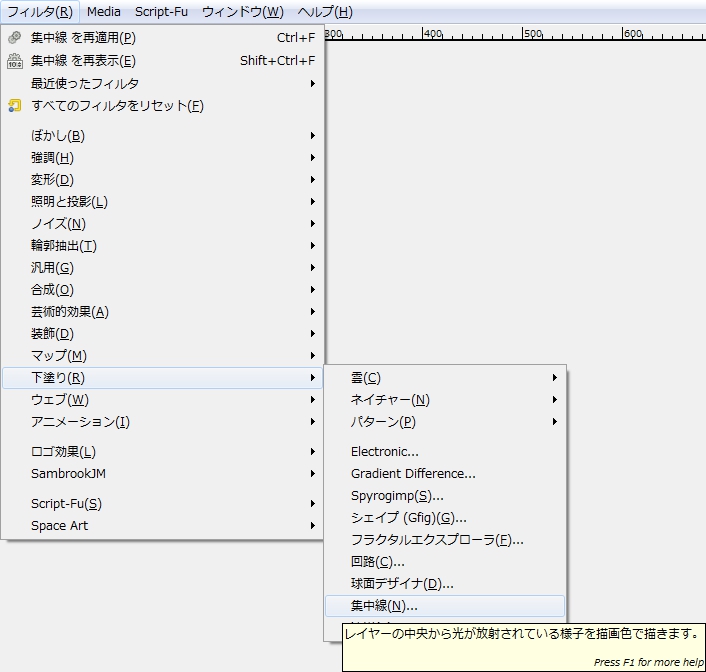The height and width of the screenshot is (672, 706).
Task: Select すべてのフィルタをリセット(F)
Action: [x=162, y=106]
